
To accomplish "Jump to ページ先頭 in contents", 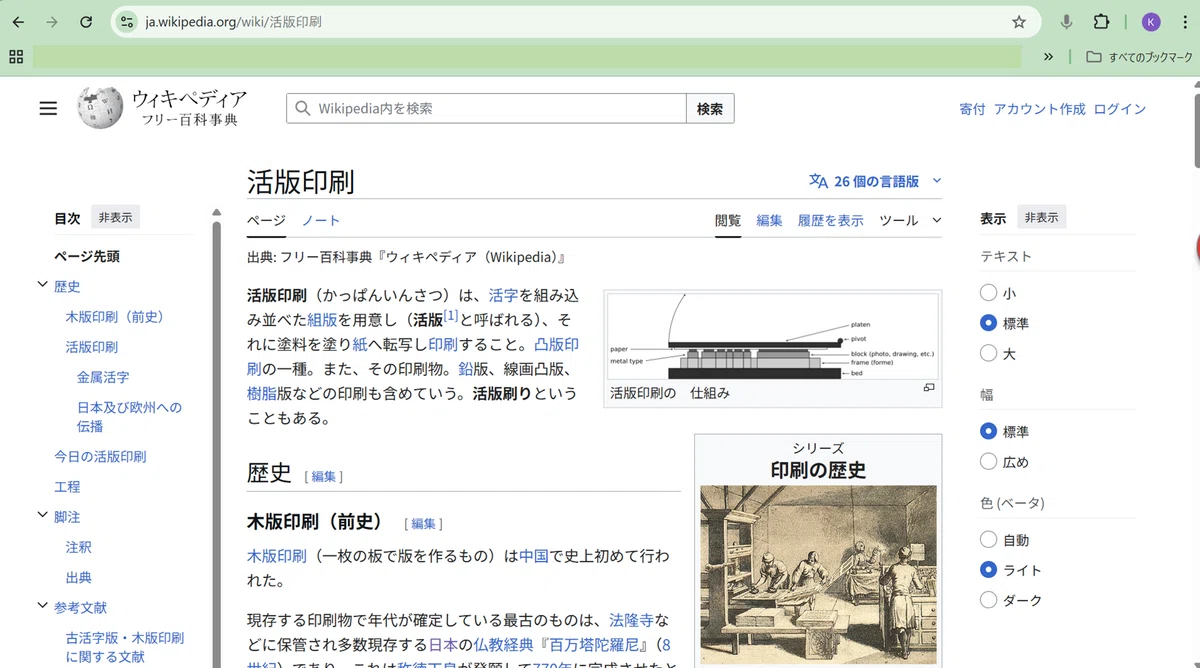I will tap(87, 256).
